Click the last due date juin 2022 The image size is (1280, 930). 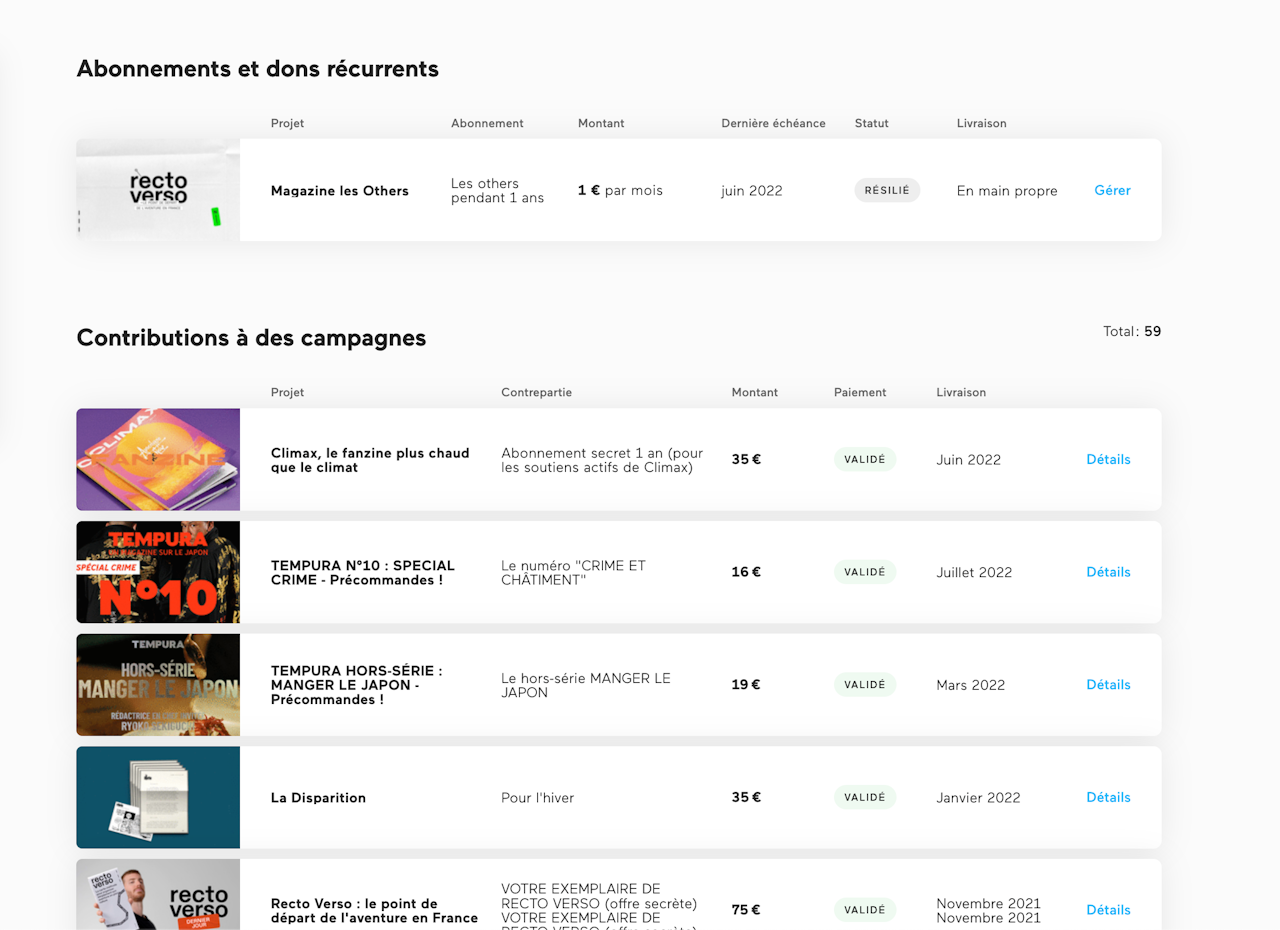[752, 191]
